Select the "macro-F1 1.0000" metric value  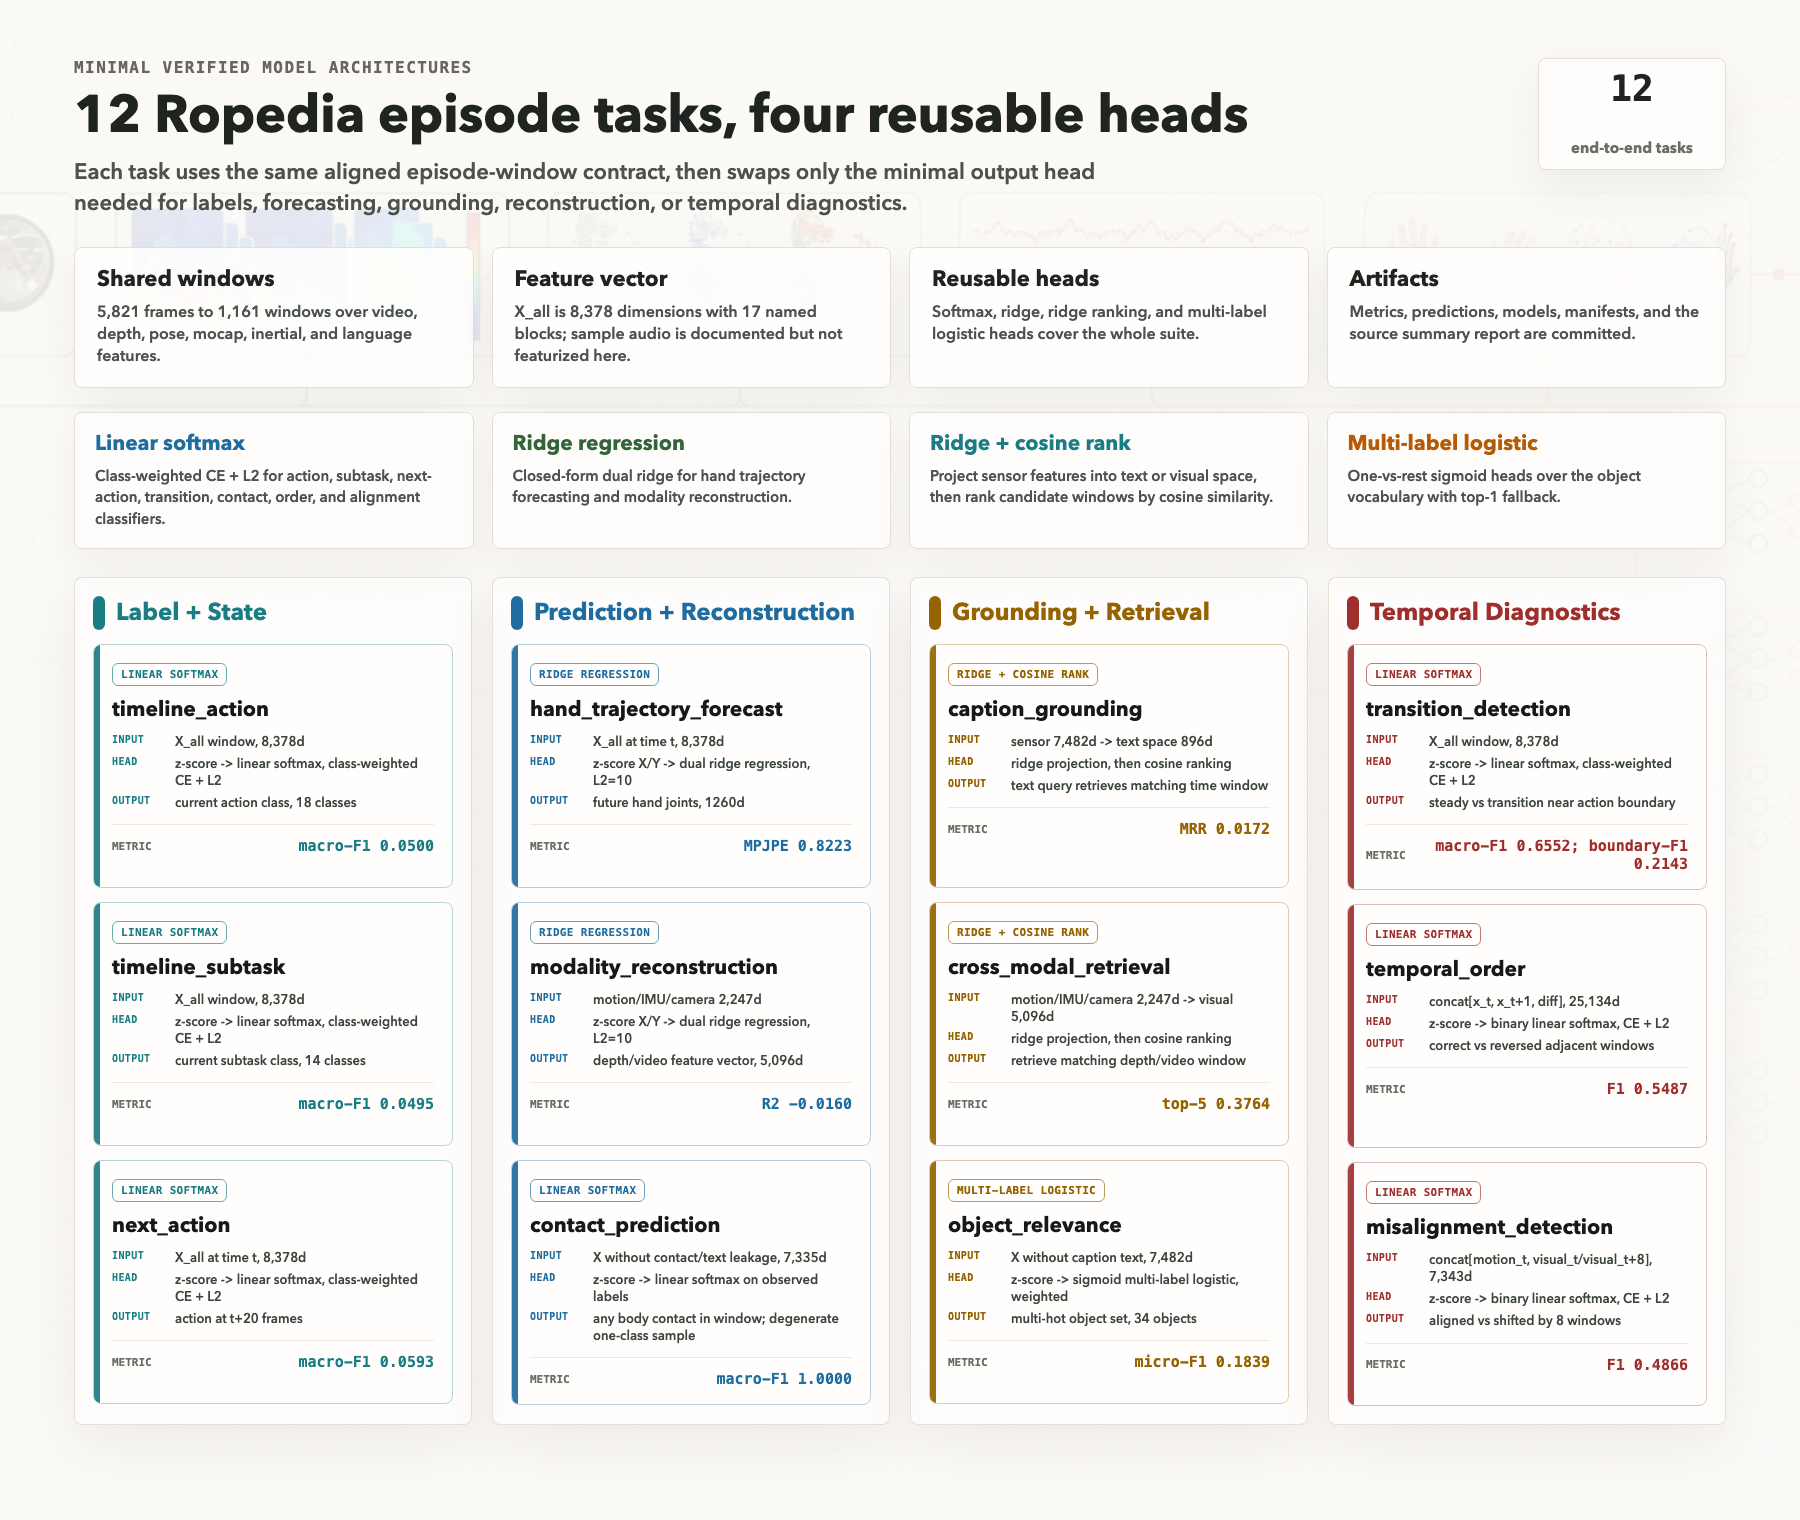click(784, 1379)
